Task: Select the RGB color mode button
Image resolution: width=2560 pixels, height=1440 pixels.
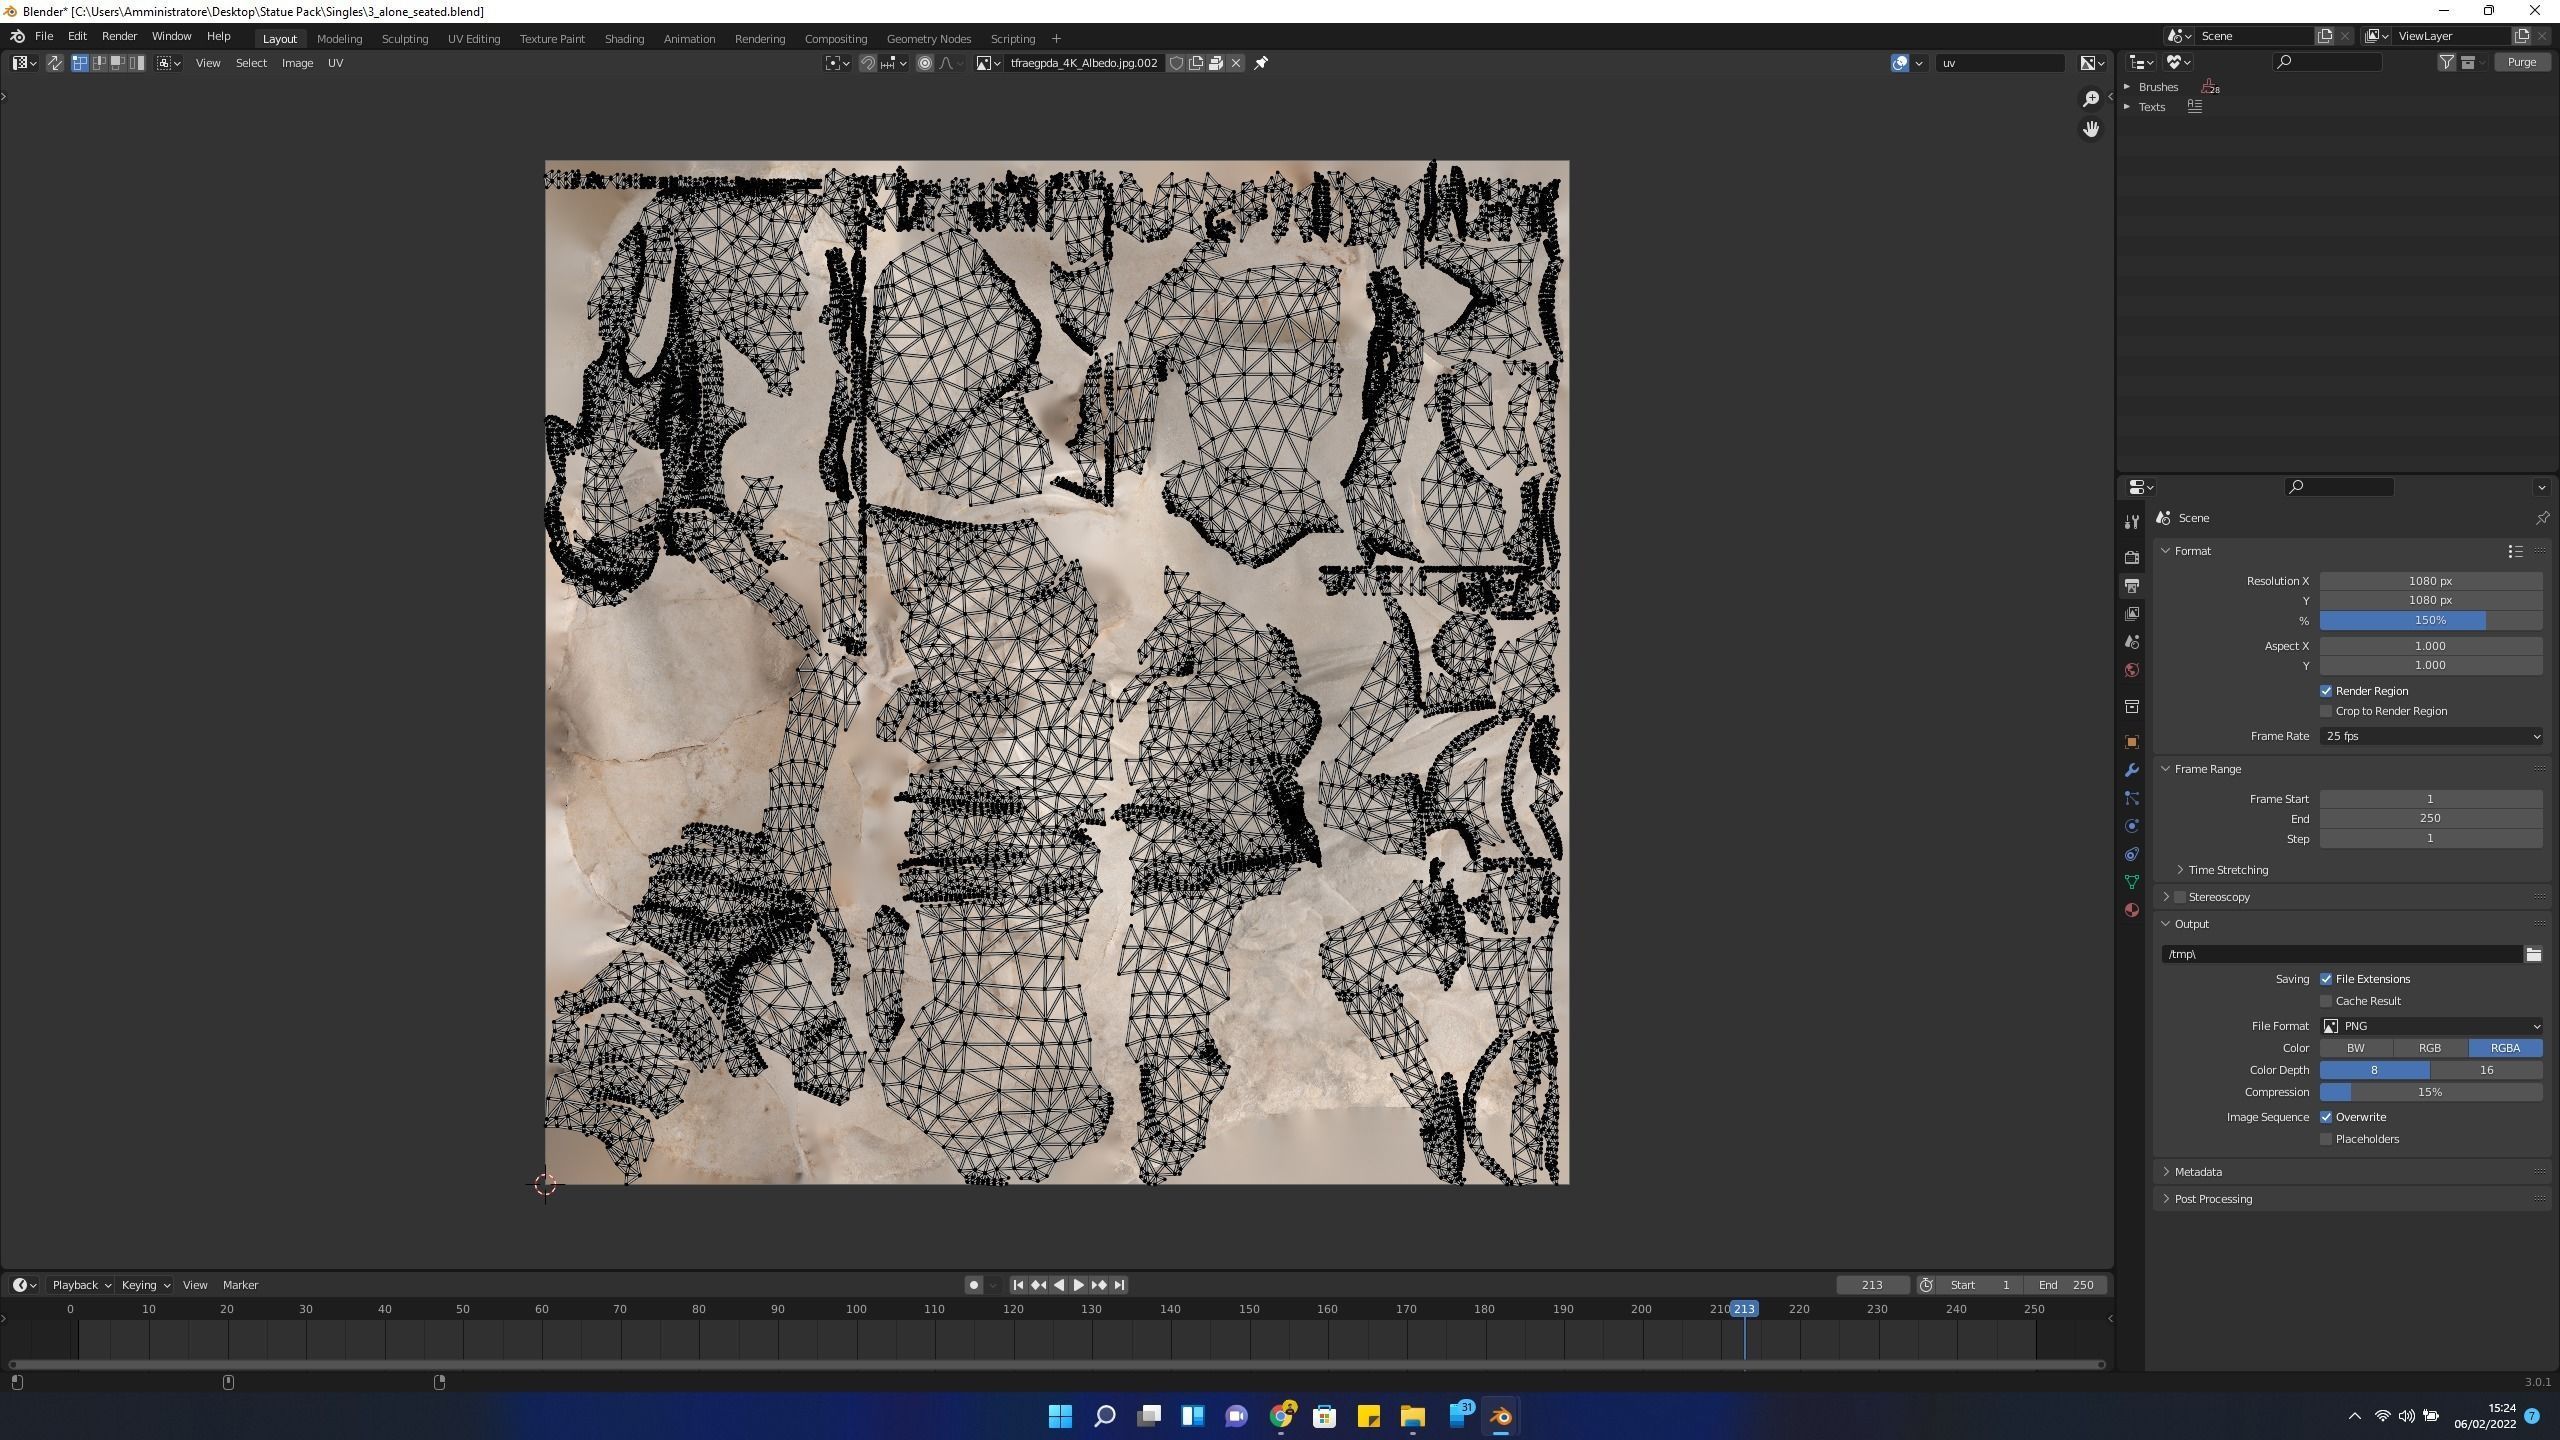Action: pos(2429,1048)
